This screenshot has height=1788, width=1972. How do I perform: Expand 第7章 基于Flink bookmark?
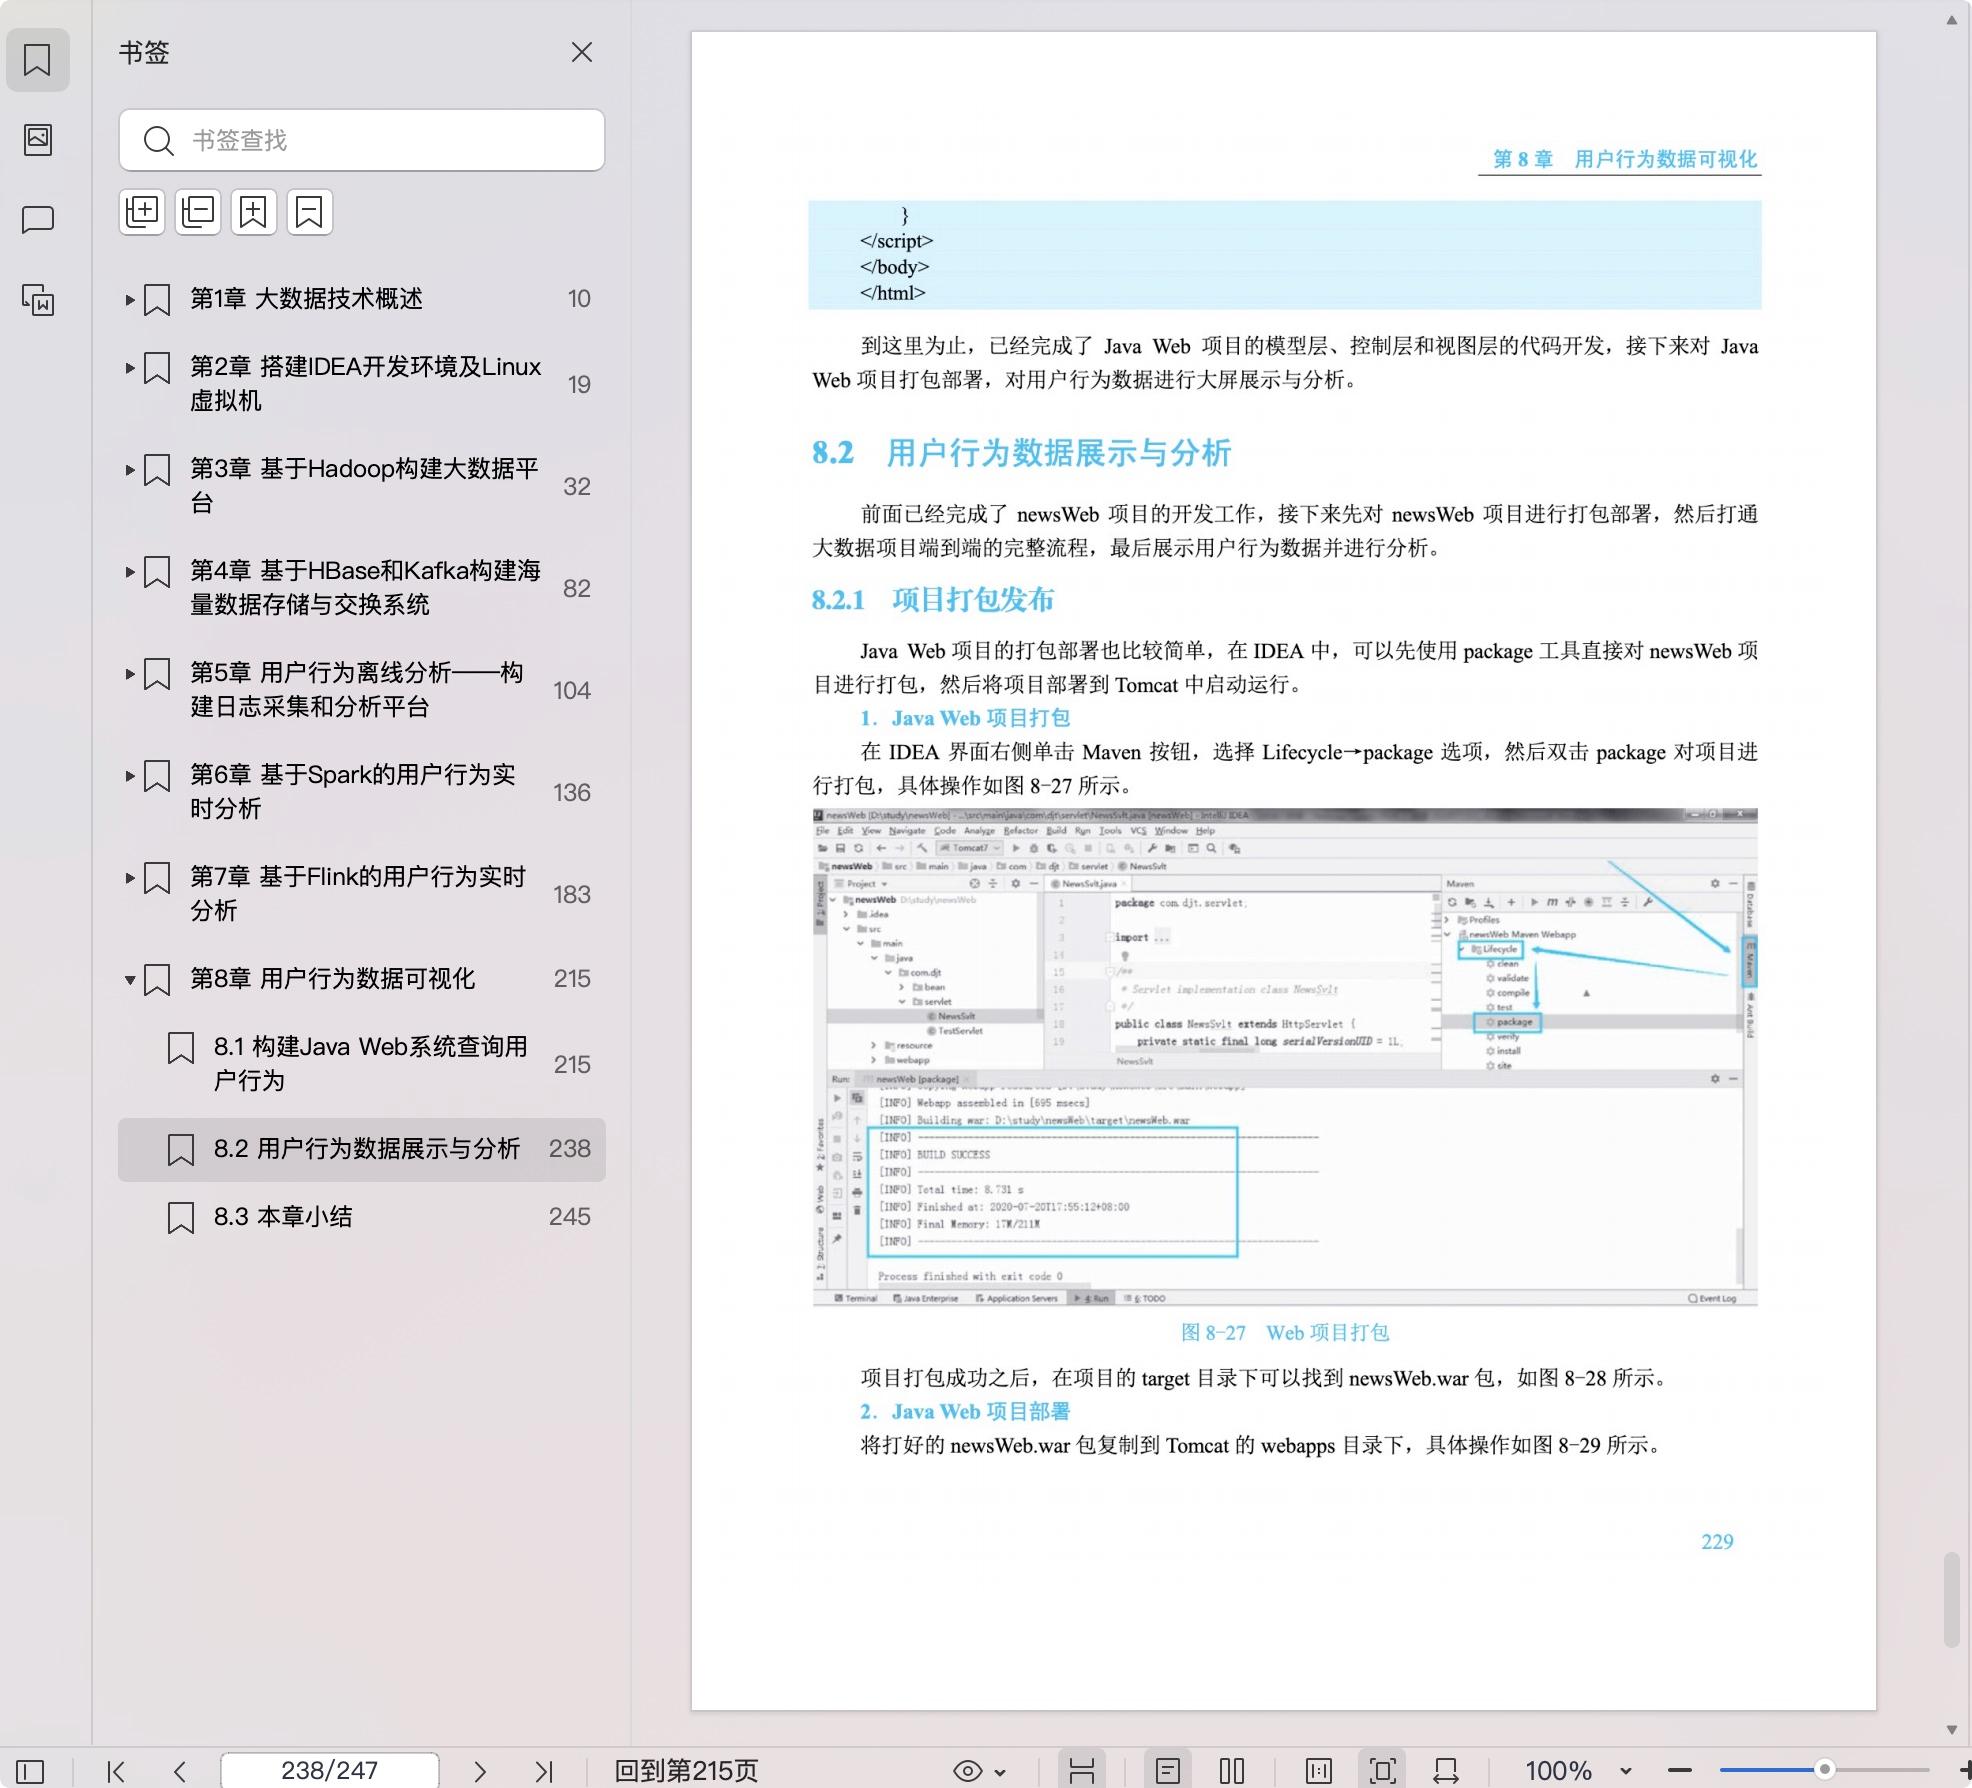pyautogui.click(x=130, y=877)
